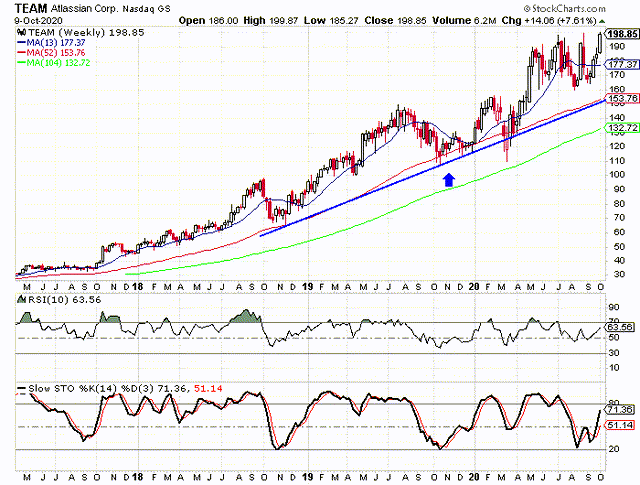Screen dimensions: 640x485
Task: Click the Open 186.00 value
Action: tap(209, 20)
